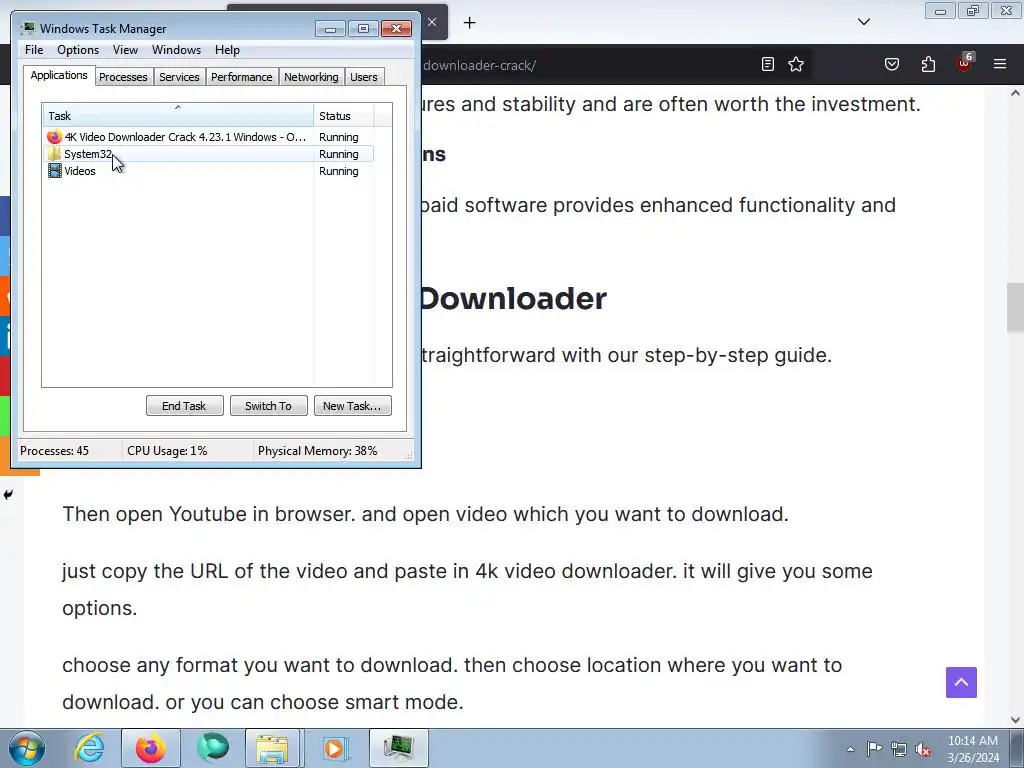Viewport: 1024px width, 768px height.
Task: Switch to the Processes tab
Action: pos(123,77)
